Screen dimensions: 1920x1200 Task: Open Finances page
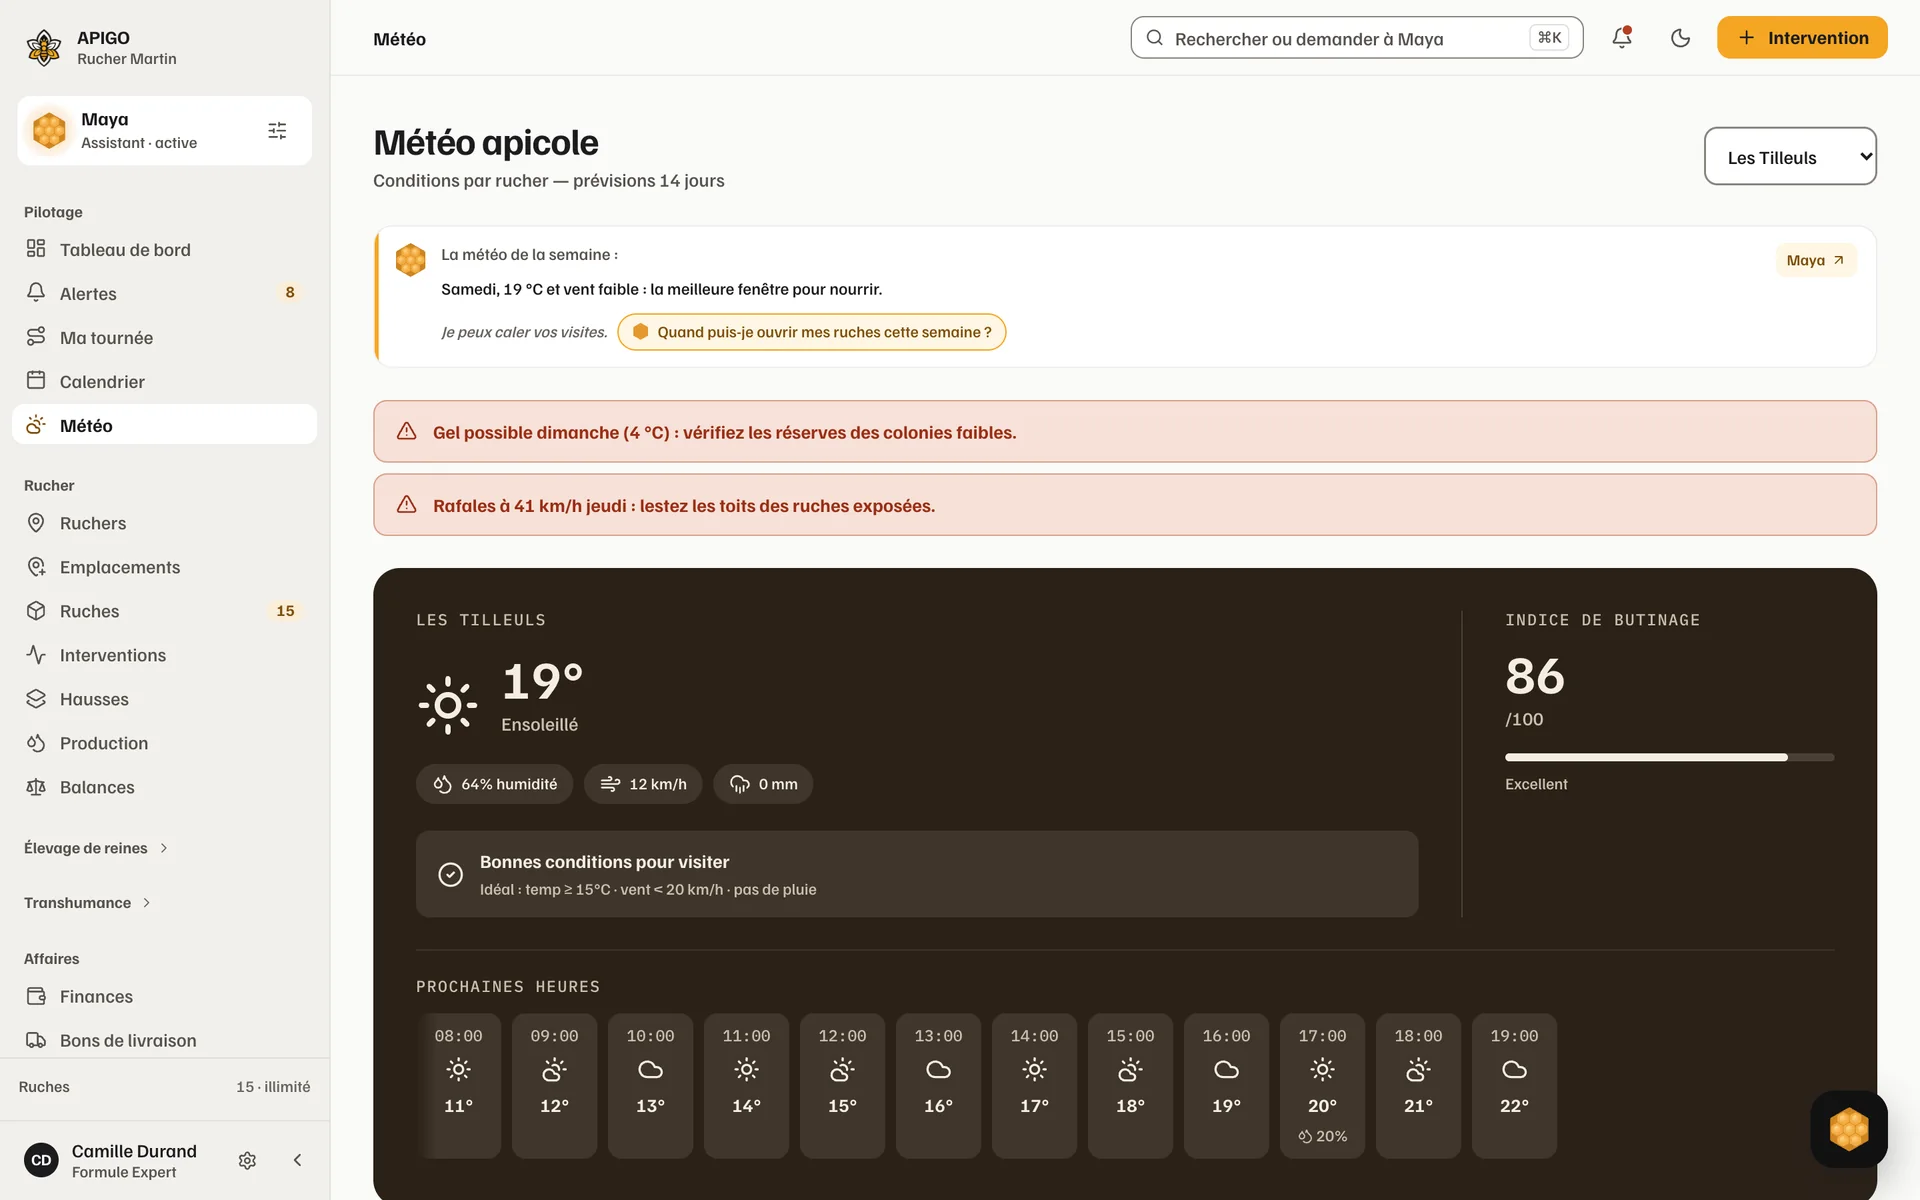pyautogui.click(x=164, y=996)
